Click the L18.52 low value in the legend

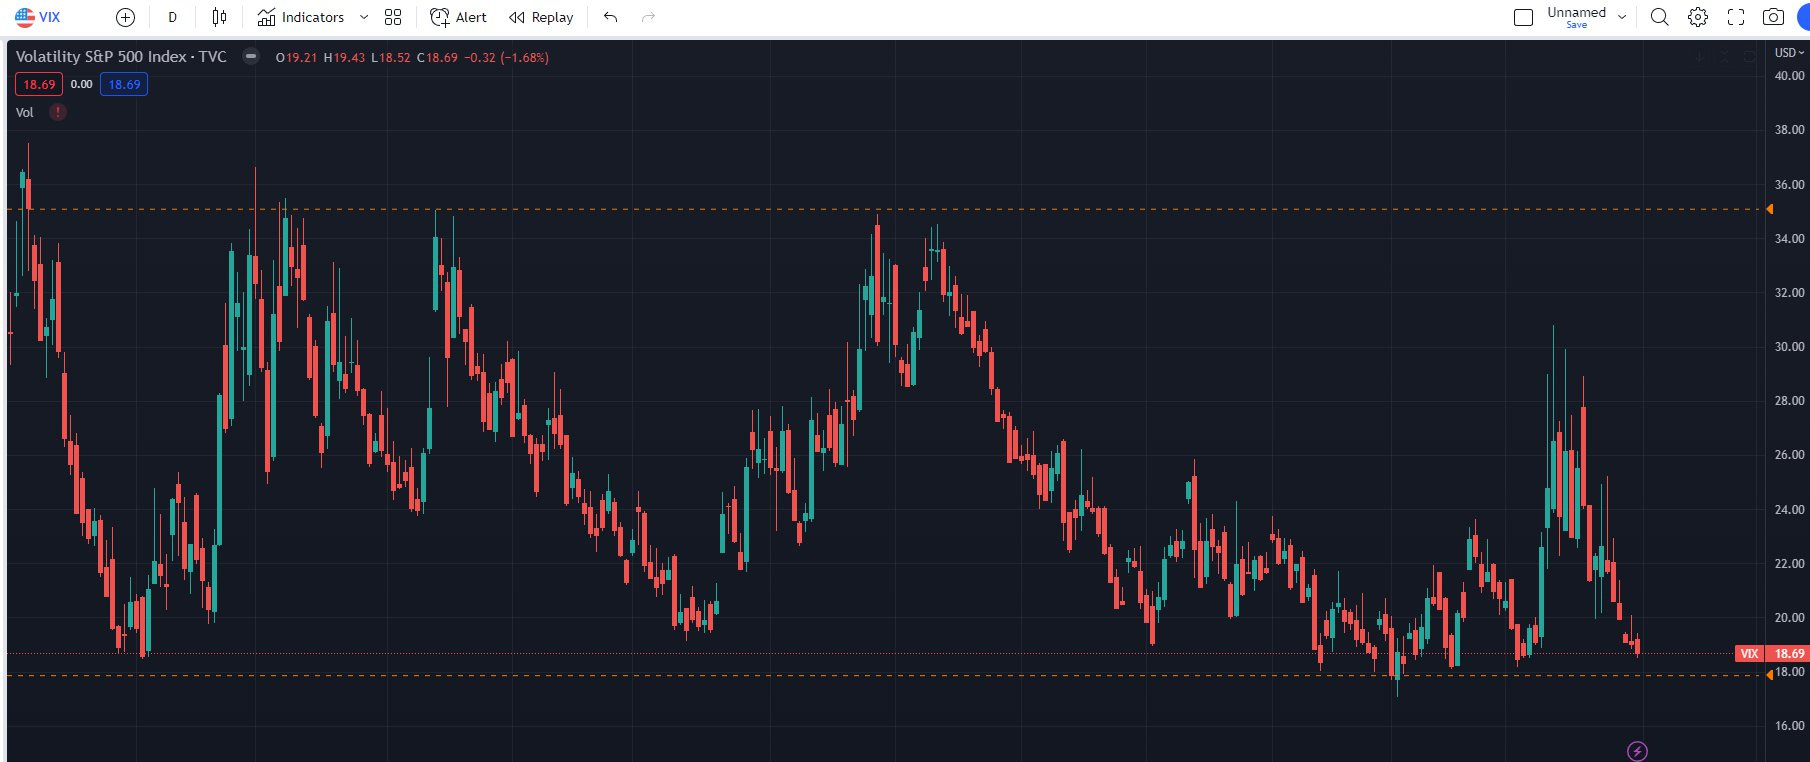390,58
